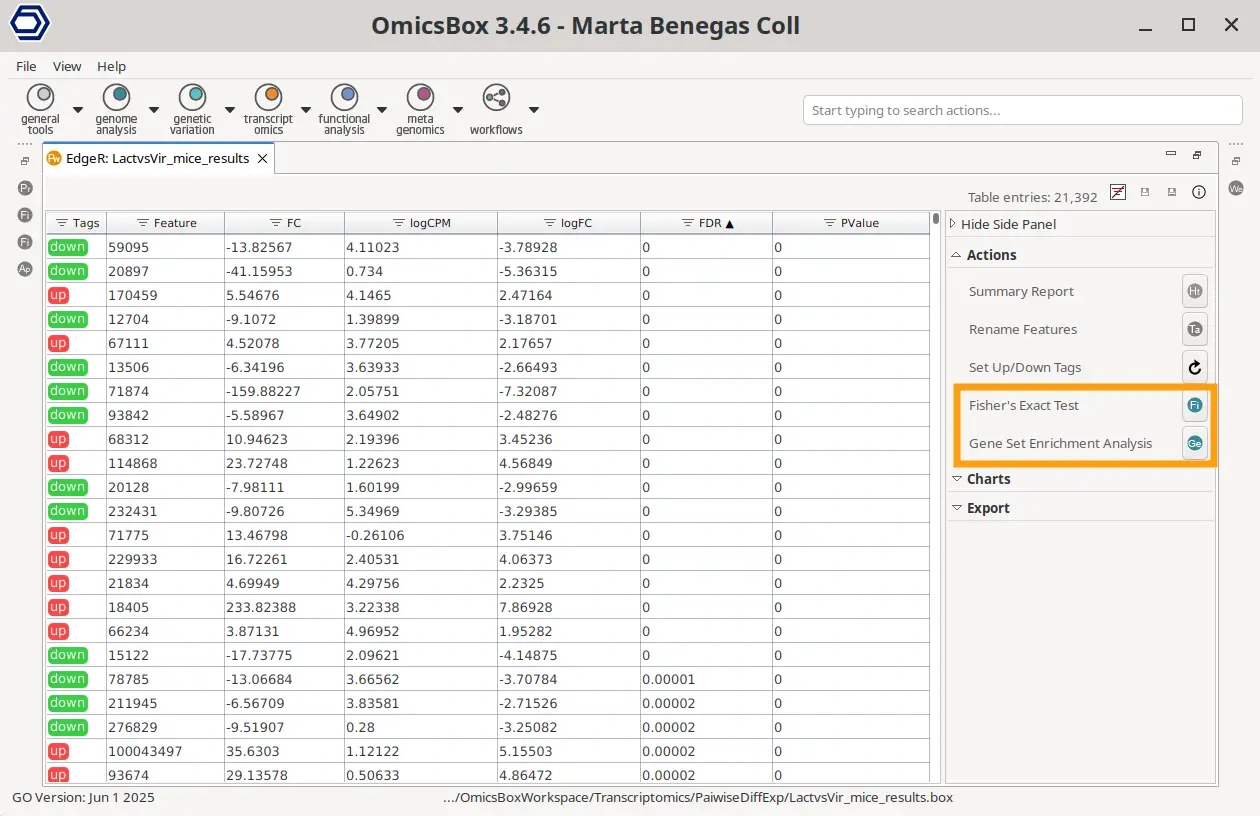Open the metagenomics dropdown arrow
This screenshot has height=816, width=1260.
[x=458, y=110]
